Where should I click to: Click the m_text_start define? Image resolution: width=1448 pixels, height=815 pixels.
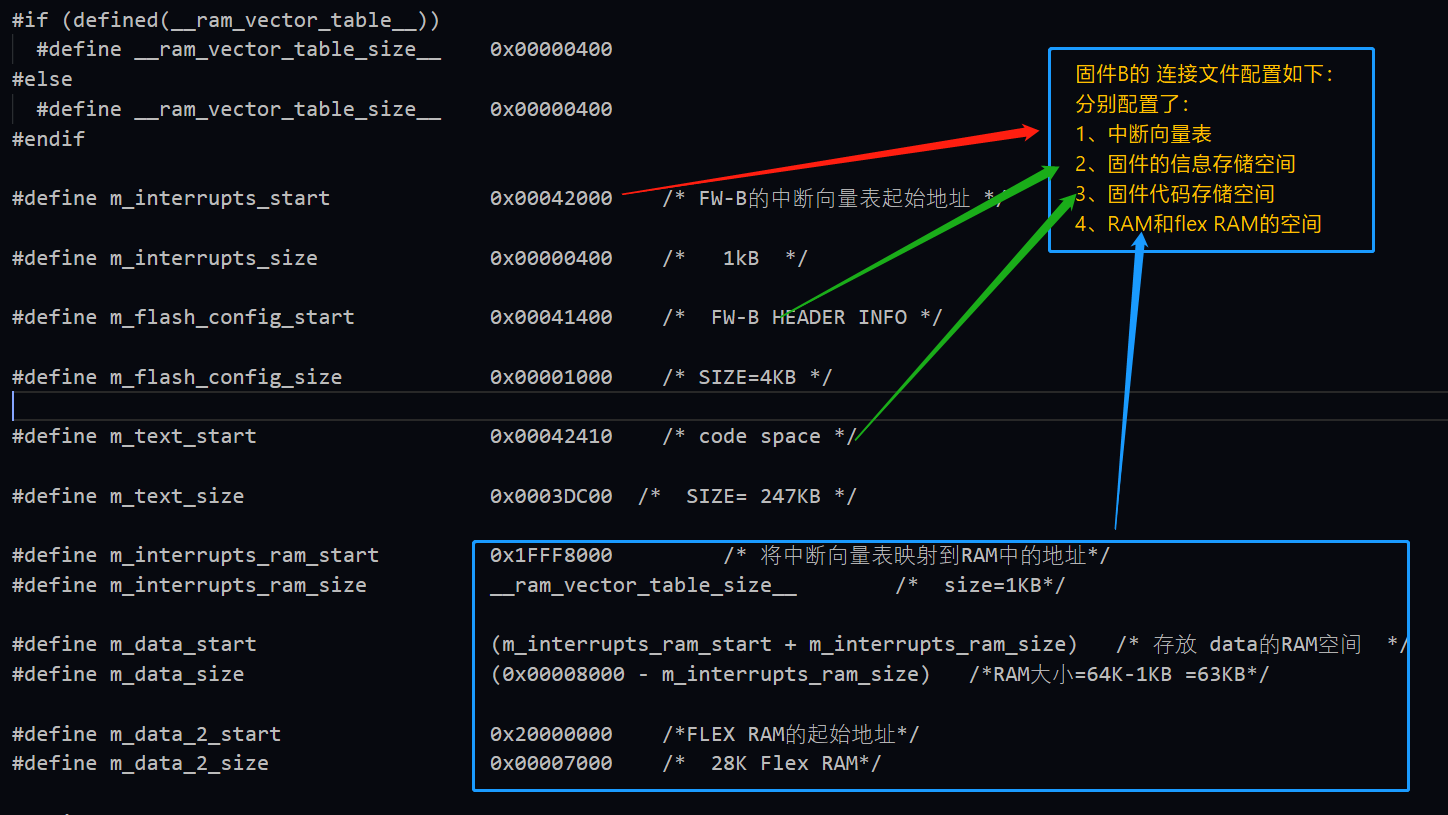click(183, 436)
